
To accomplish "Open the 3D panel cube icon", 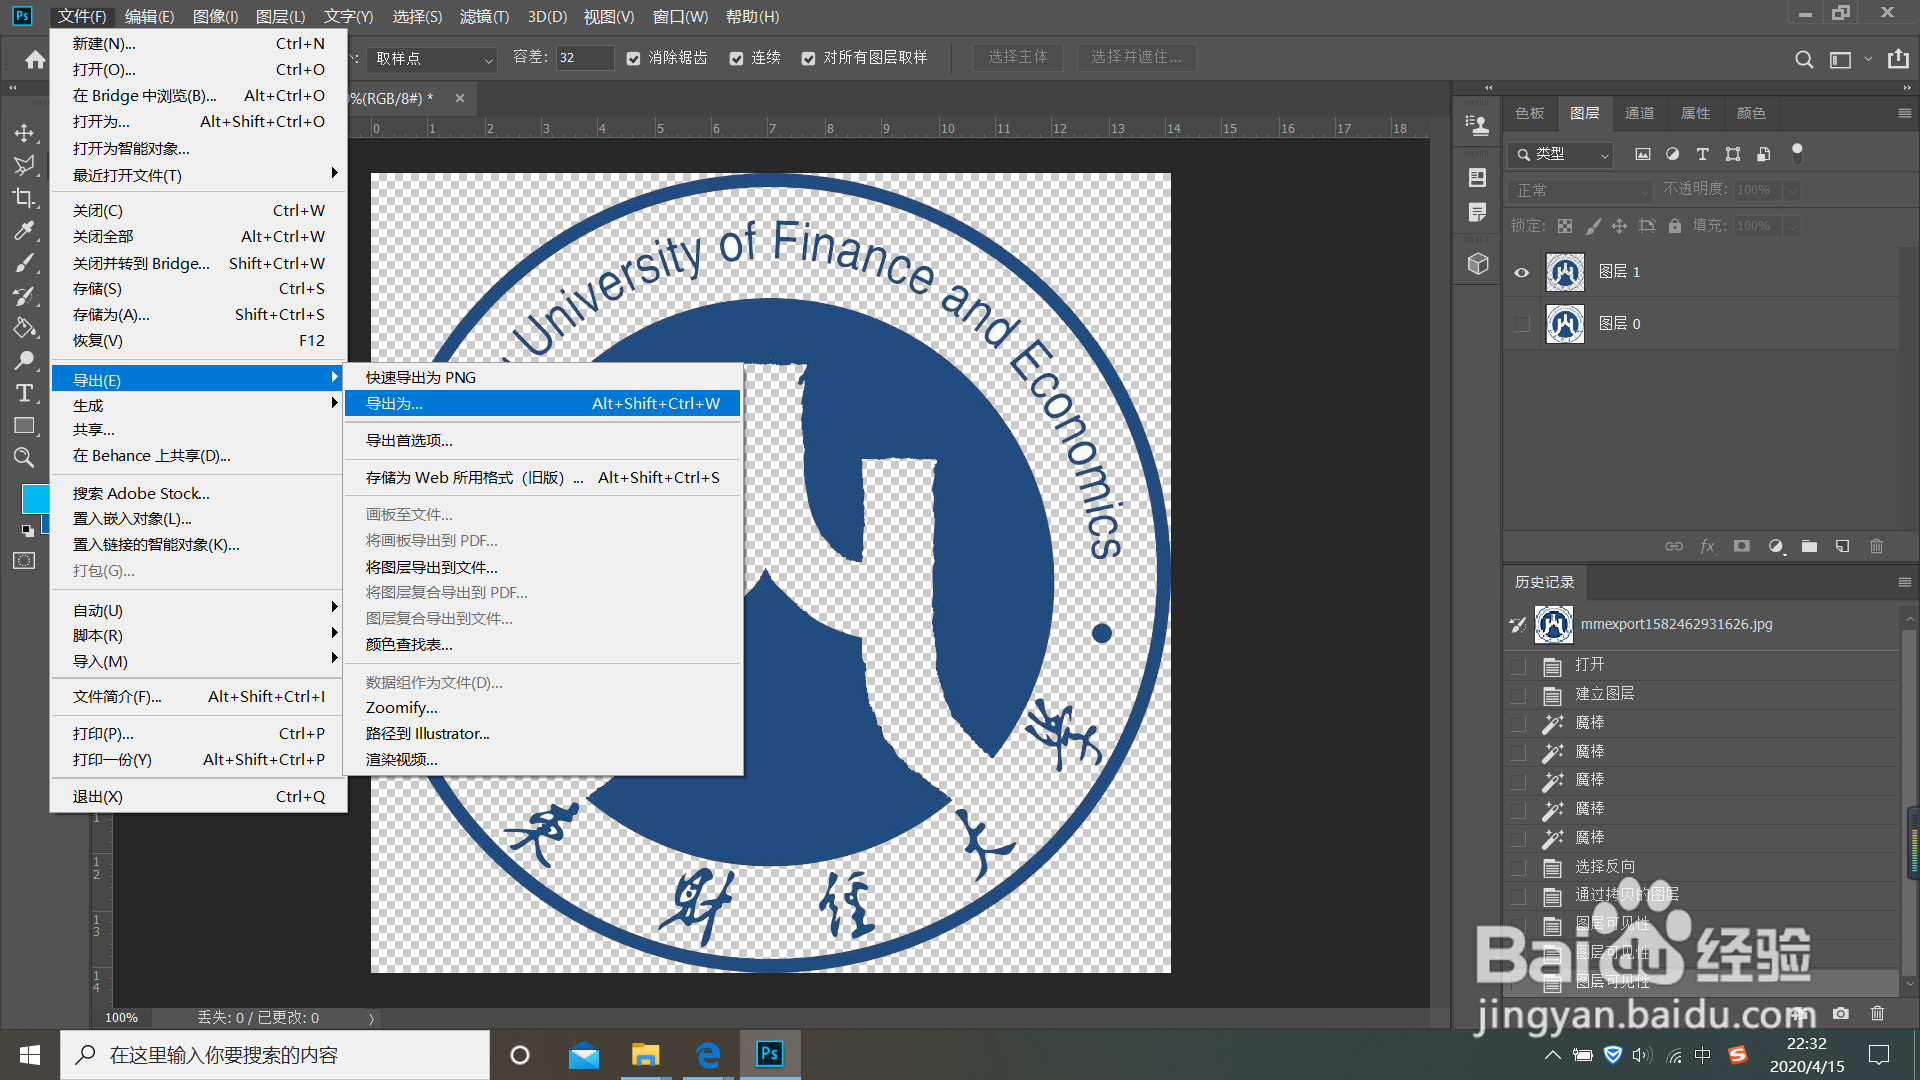I will click(x=1478, y=264).
